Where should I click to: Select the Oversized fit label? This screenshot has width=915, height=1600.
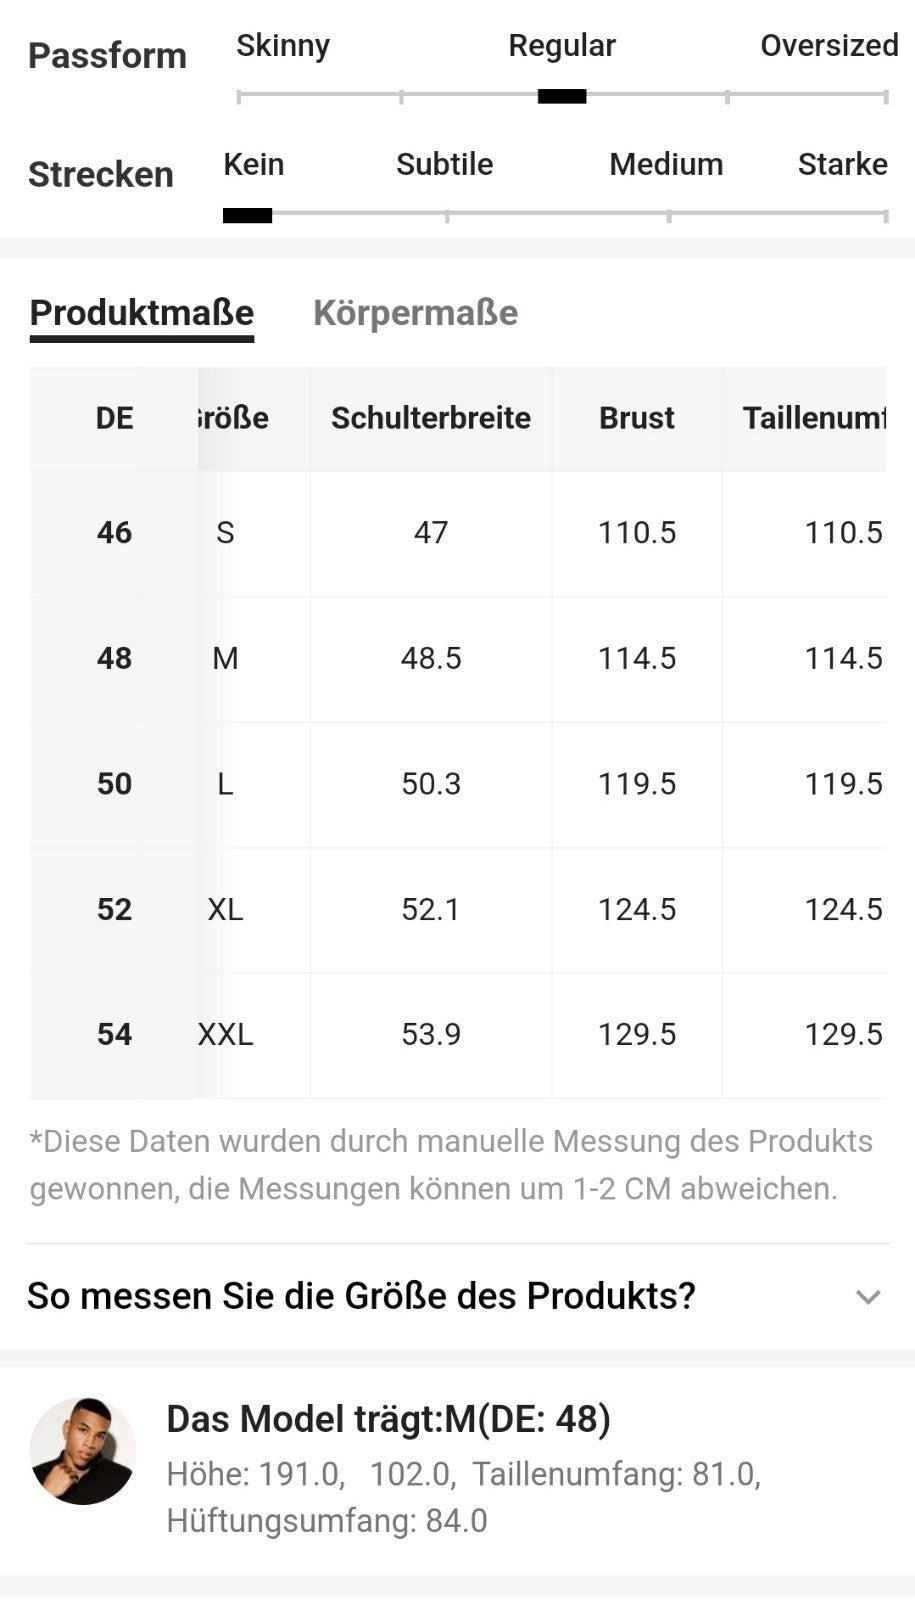829,46
